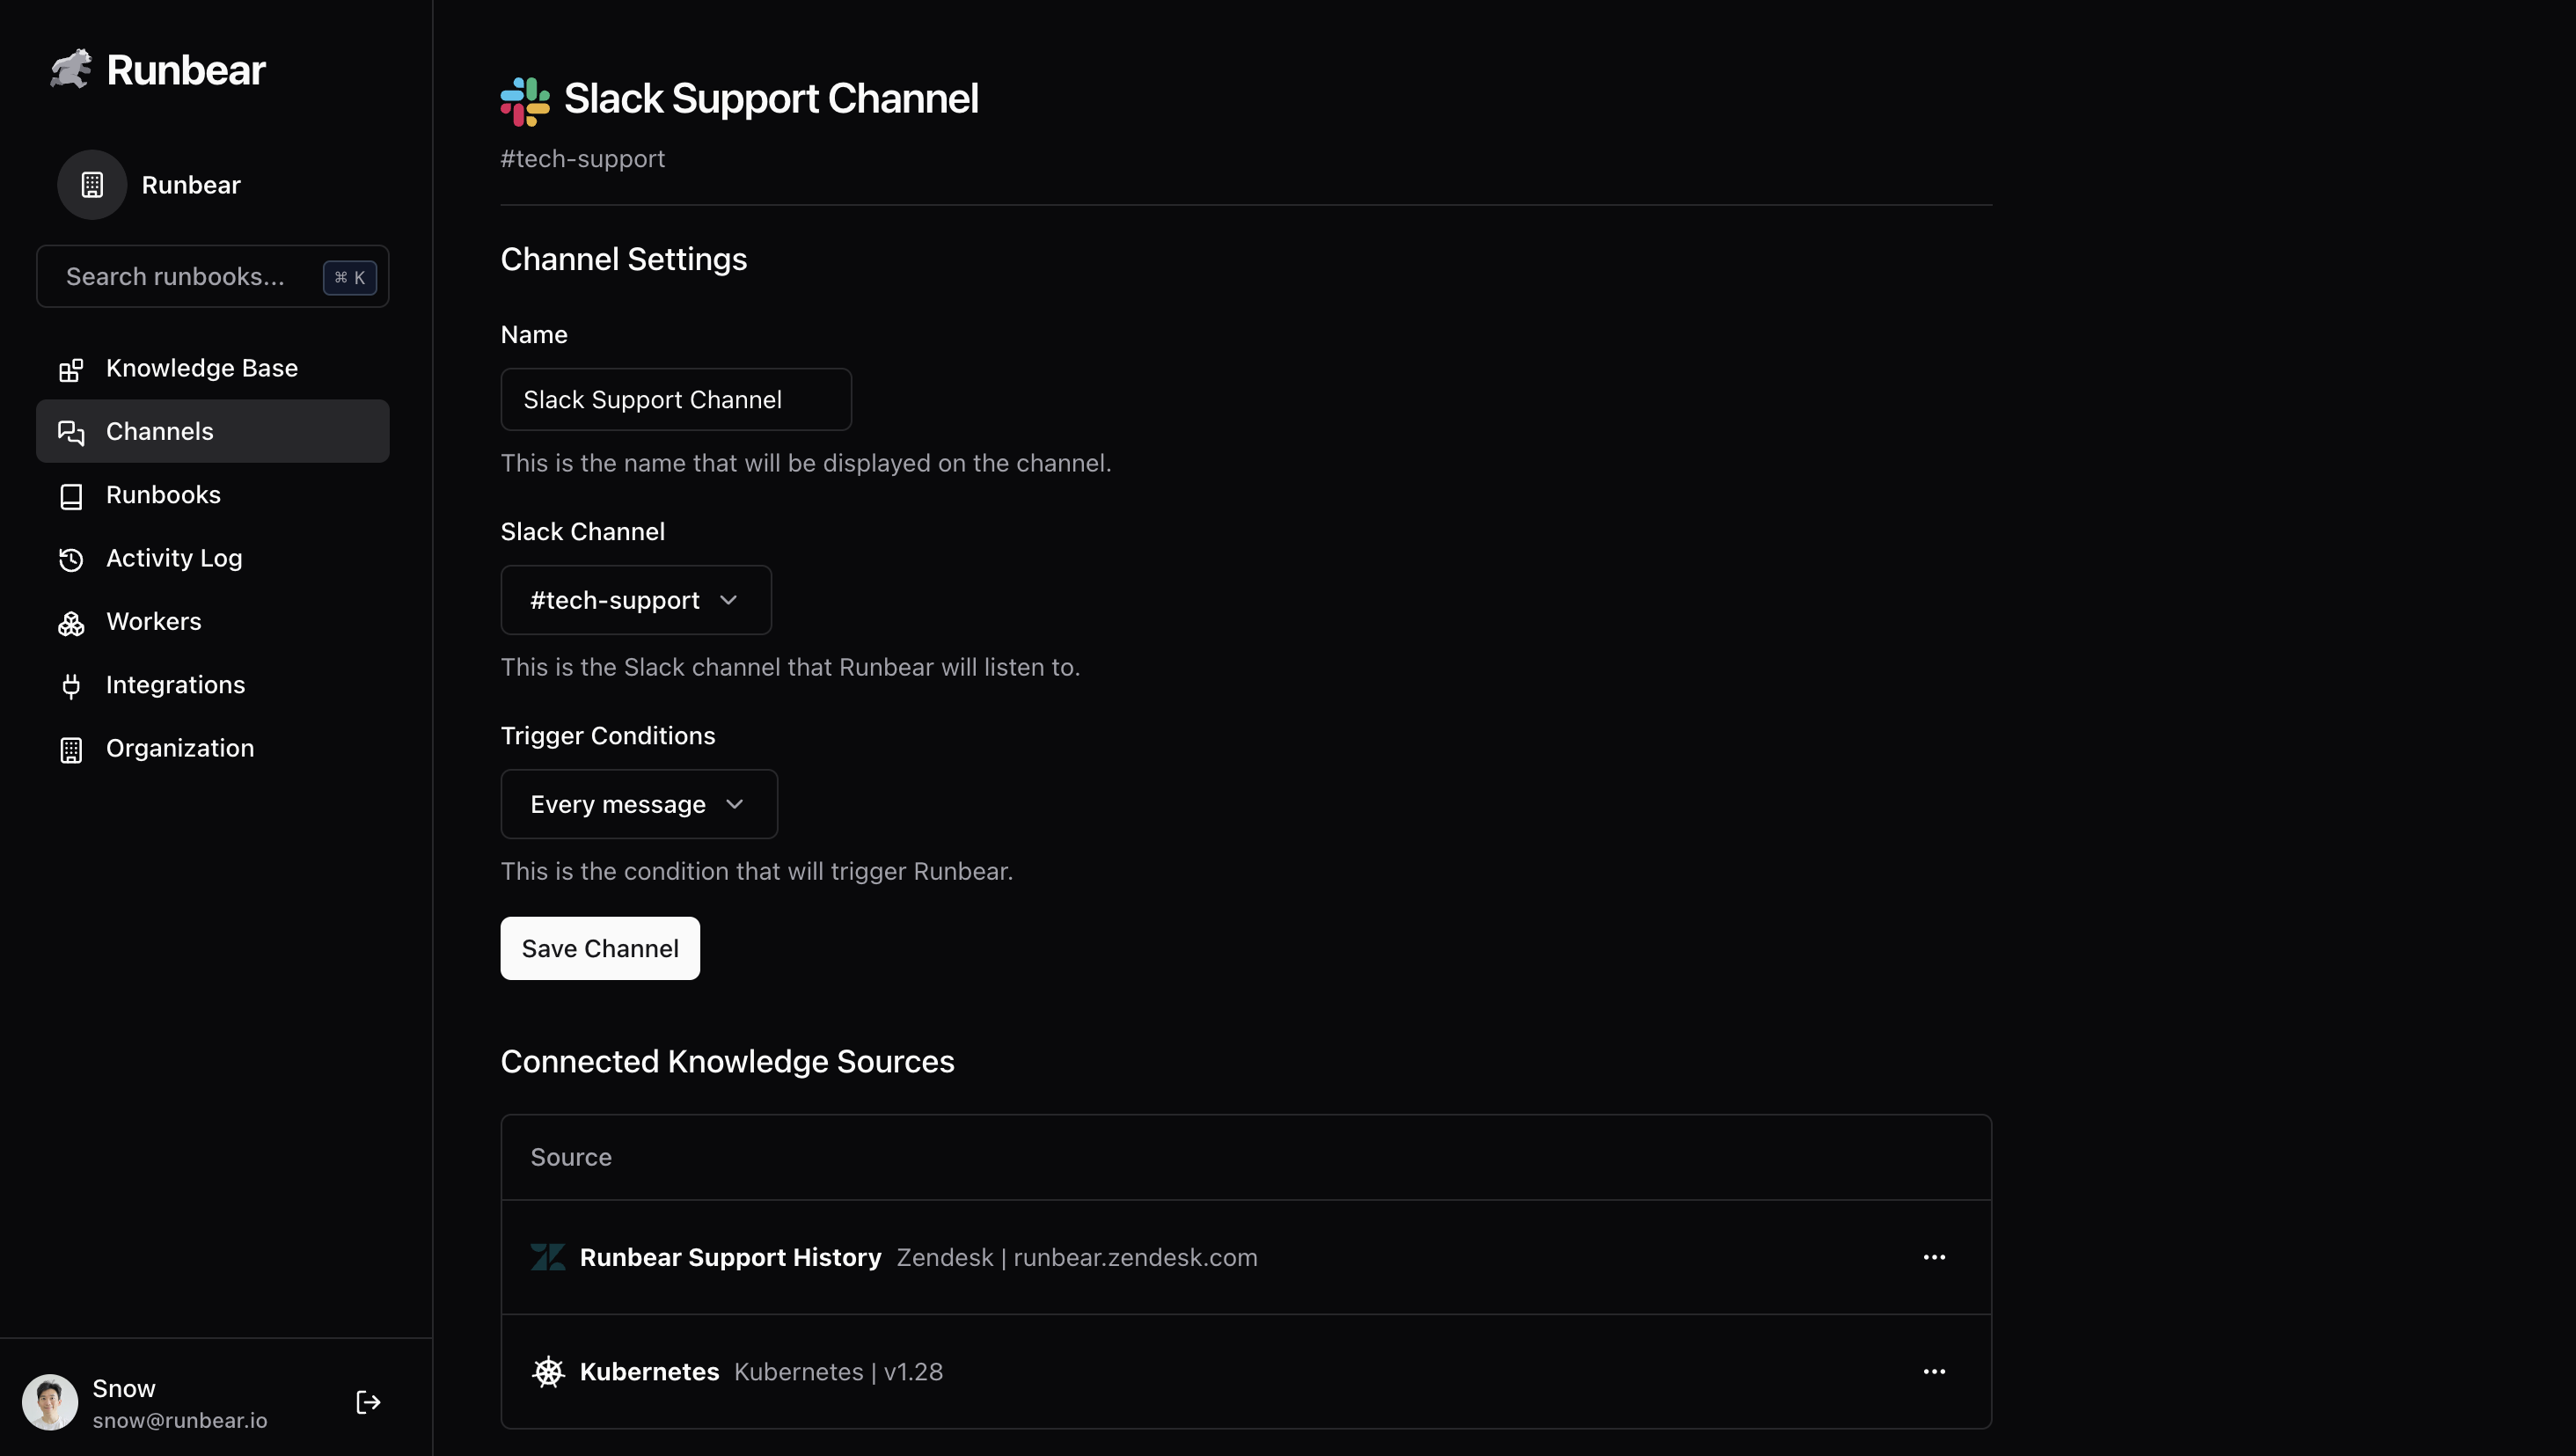Click the Zendesk icon for Runbear Support History
This screenshot has height=1456, width=2576.
(548, 1257)
